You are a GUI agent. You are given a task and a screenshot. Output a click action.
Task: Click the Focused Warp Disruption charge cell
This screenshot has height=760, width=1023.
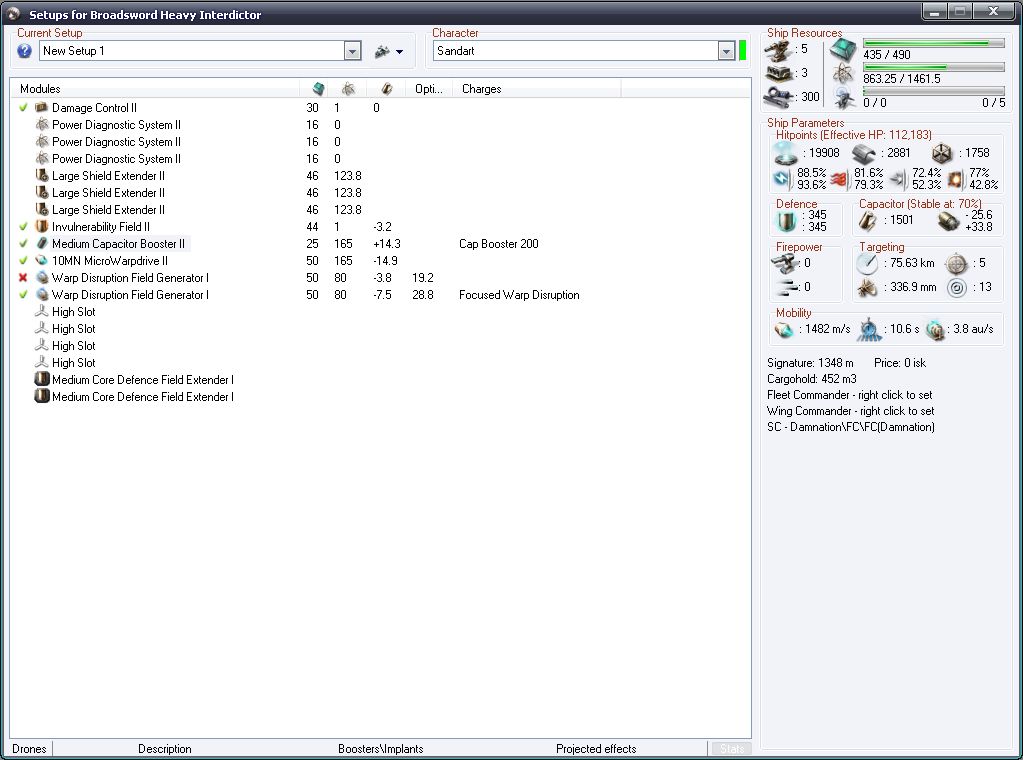click(x=519, y=295)
